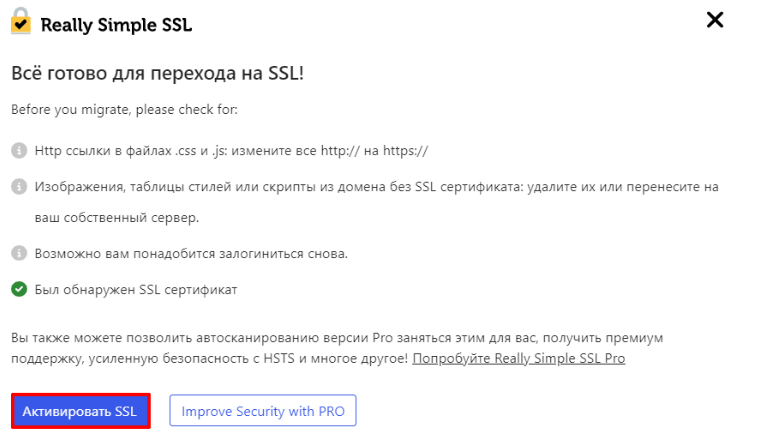Click Был обнаружен SSL сертификат text

pyautogui.click(x=136, y=290)
